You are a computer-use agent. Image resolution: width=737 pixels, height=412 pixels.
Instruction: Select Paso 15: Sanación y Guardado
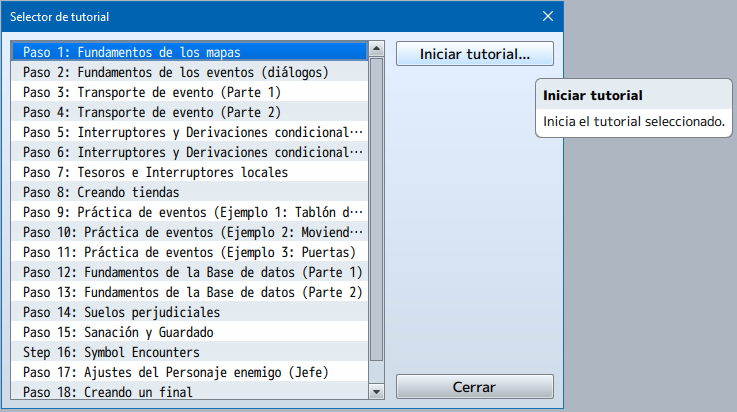[190, 332]
